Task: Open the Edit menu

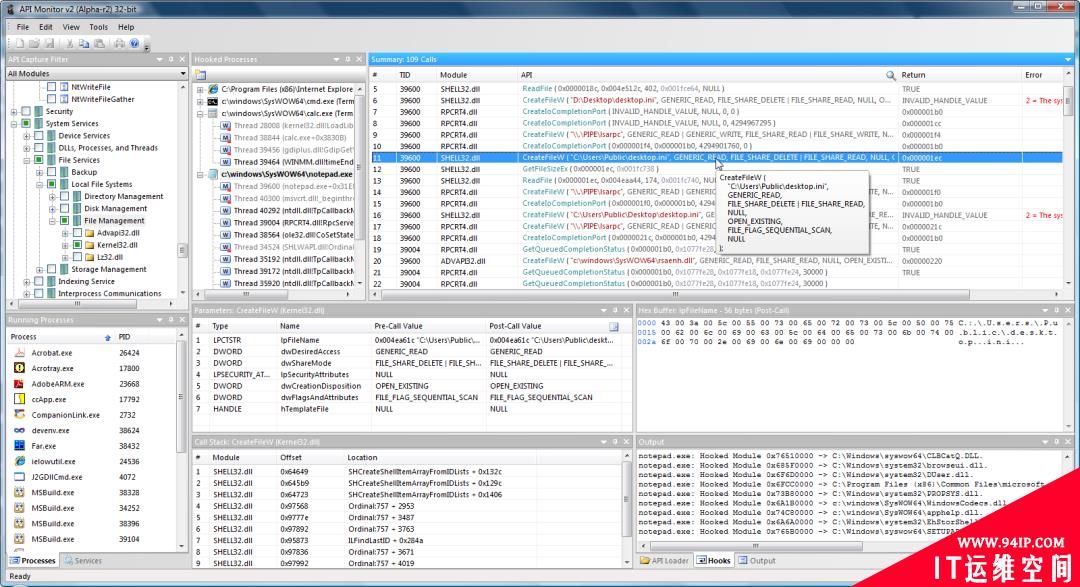Action: [45, 27]
